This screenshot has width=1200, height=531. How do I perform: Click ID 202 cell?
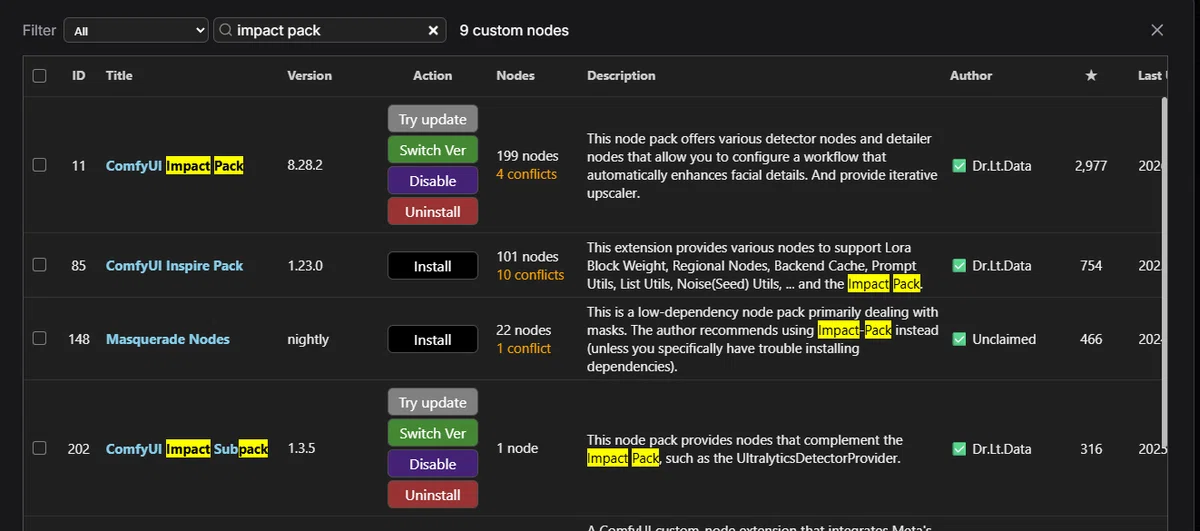pyautogui.click(x=79, y=448)
